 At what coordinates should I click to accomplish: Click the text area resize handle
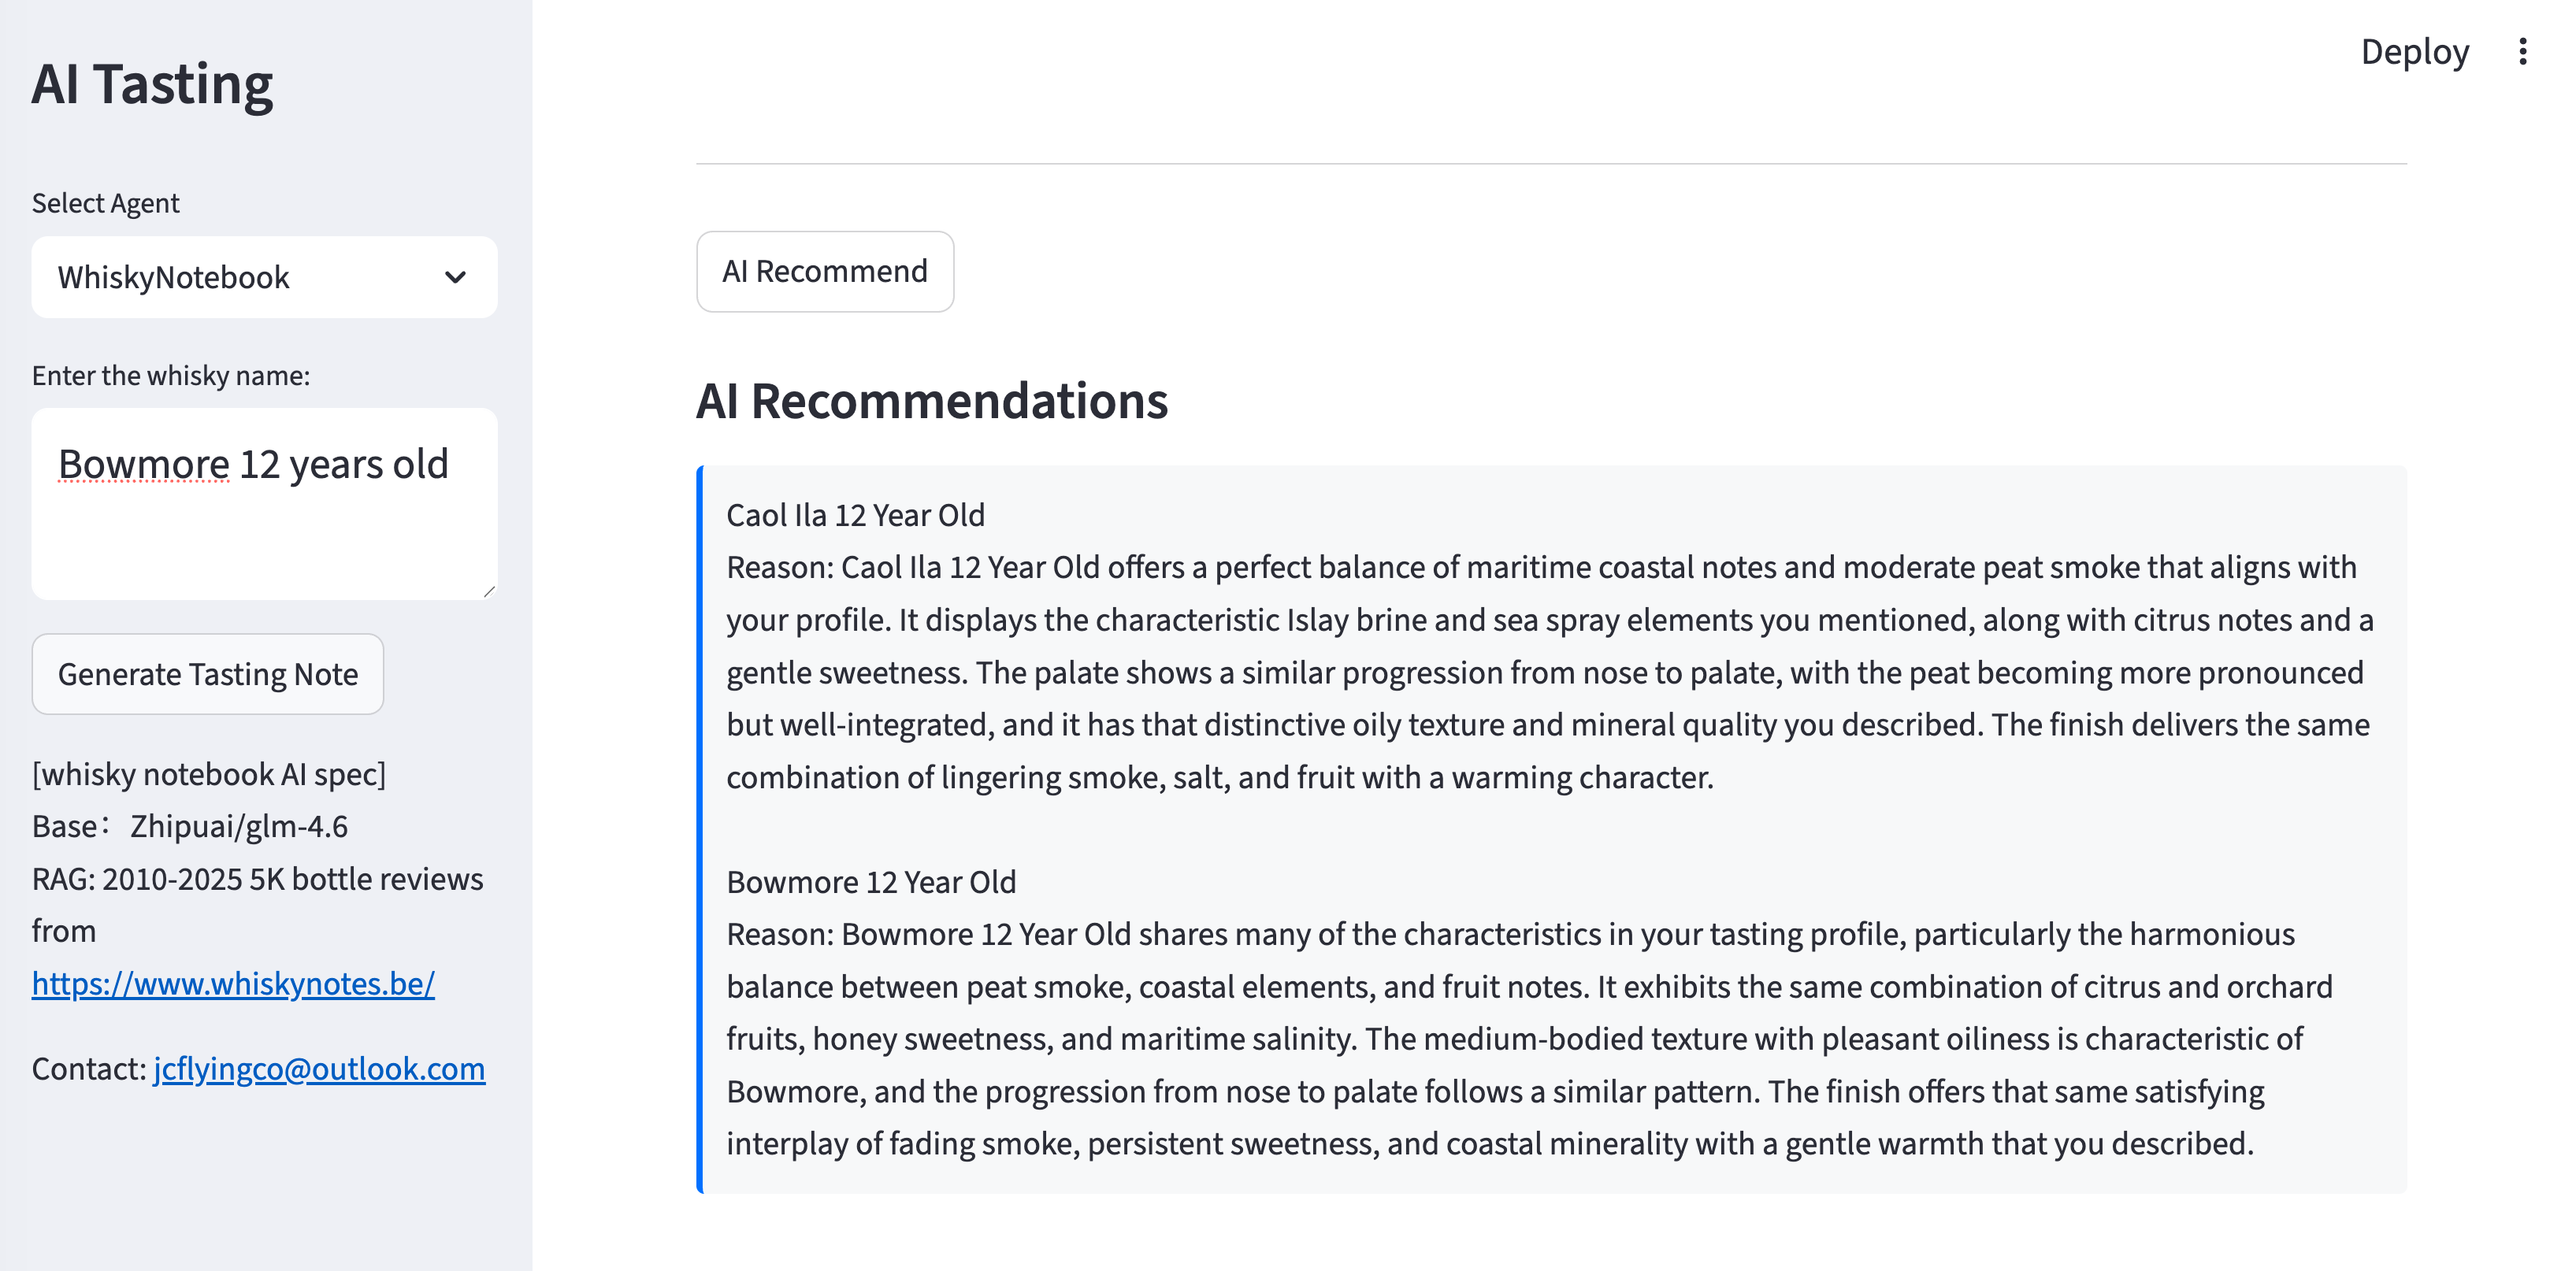click(490, 591)
